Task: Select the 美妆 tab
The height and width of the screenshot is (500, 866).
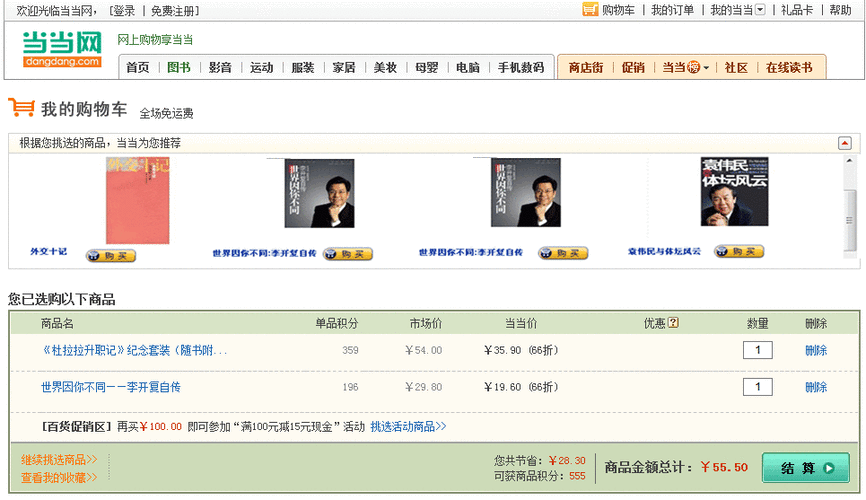Action: (x=385, y=67)
